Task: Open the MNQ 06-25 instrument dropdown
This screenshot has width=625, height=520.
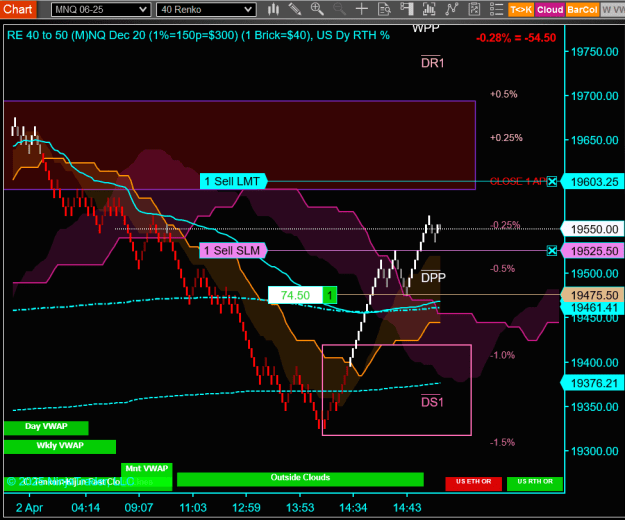Action: click(101, 10)
